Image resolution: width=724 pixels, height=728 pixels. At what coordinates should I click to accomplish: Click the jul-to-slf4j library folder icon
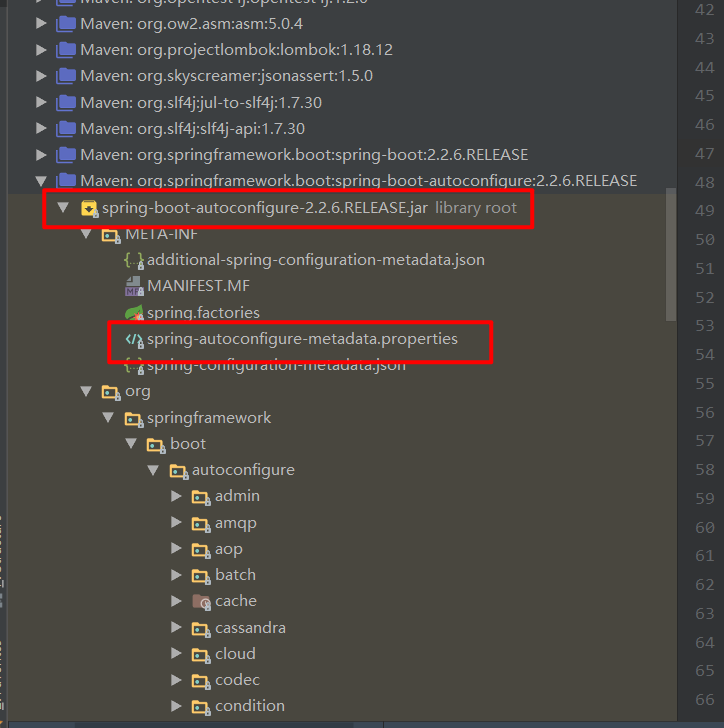(x=65, y=103)
